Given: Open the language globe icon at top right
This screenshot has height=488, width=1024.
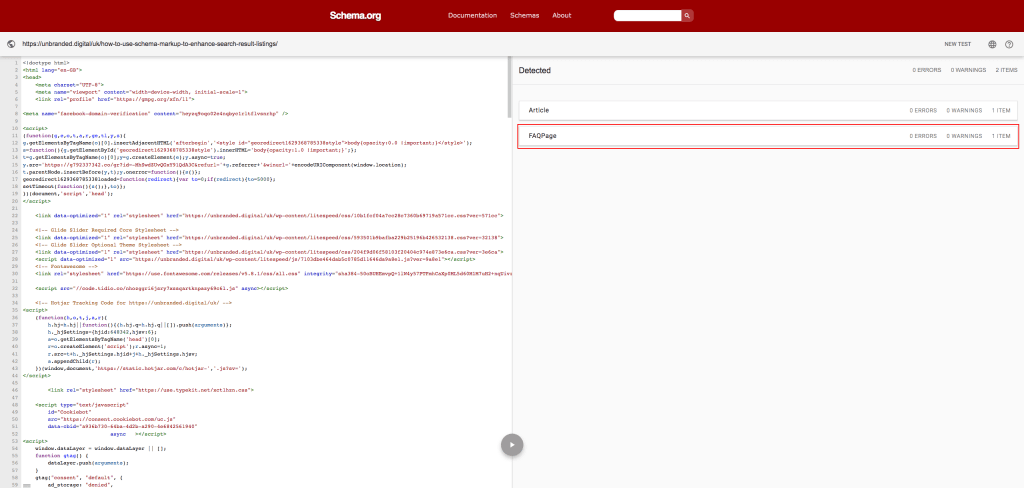Looking at the screenshot, I should click(x=992, y=44).
